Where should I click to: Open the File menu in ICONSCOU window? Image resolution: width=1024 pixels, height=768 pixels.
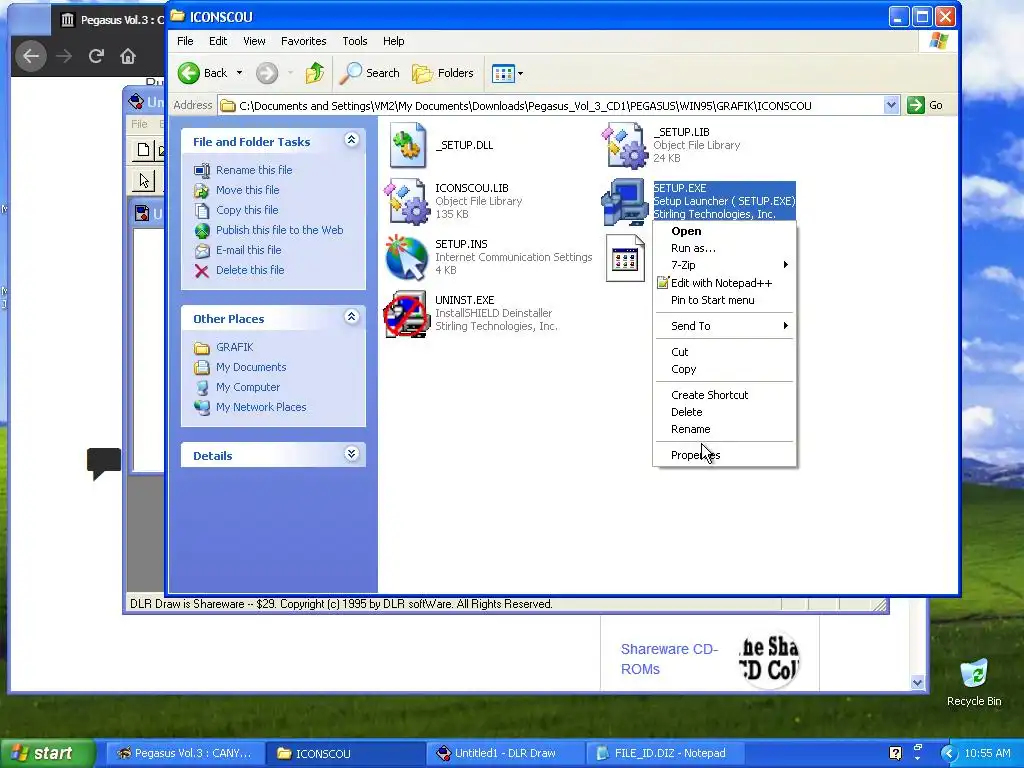(185, 41)
